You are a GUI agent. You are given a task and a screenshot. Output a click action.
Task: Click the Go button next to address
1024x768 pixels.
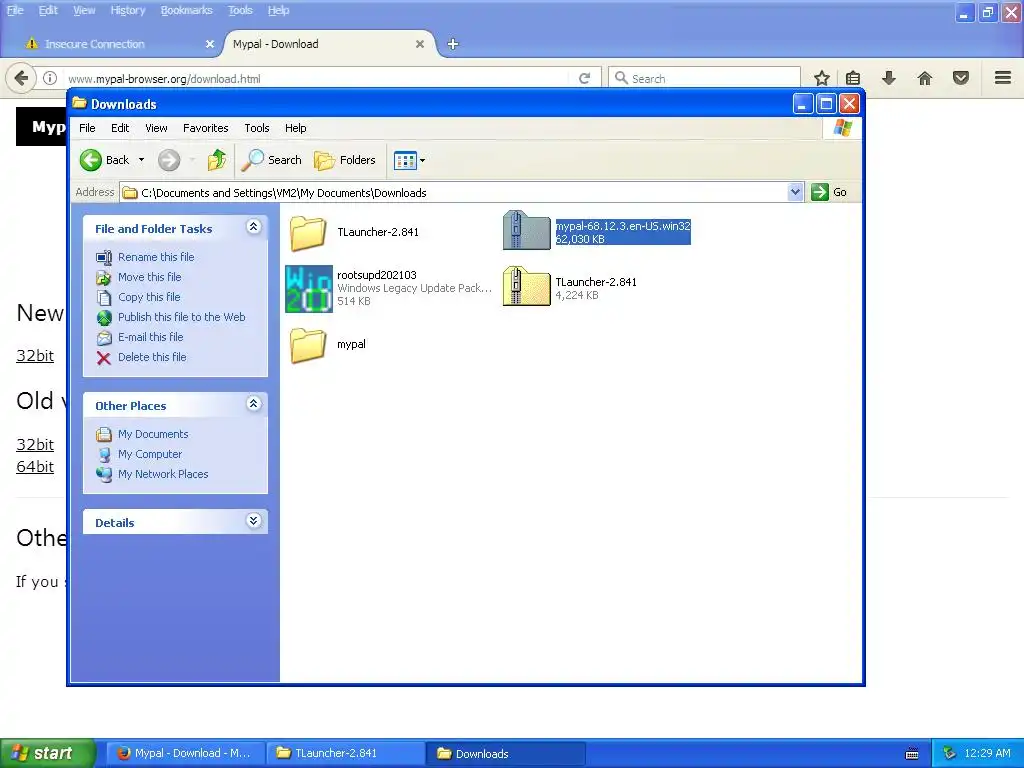(829, 192)
